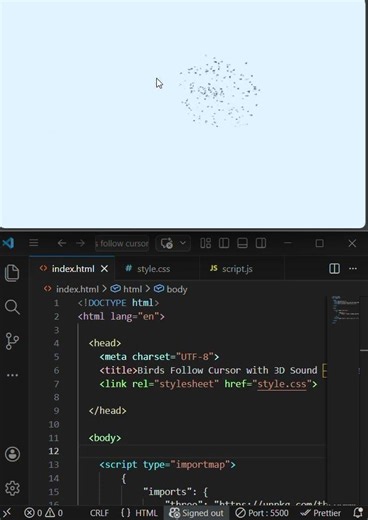Switch to the script.js tab

(237, 269)
